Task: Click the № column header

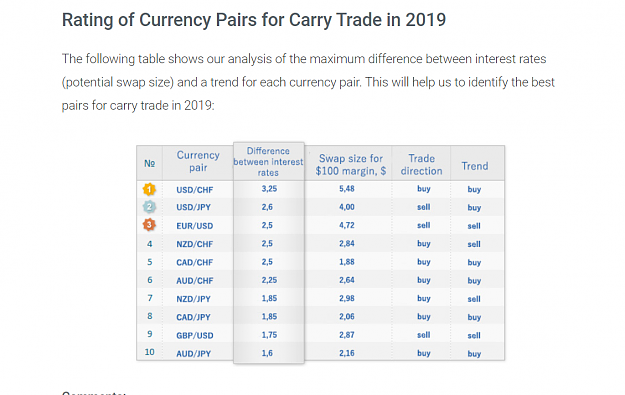Action: 149,163
